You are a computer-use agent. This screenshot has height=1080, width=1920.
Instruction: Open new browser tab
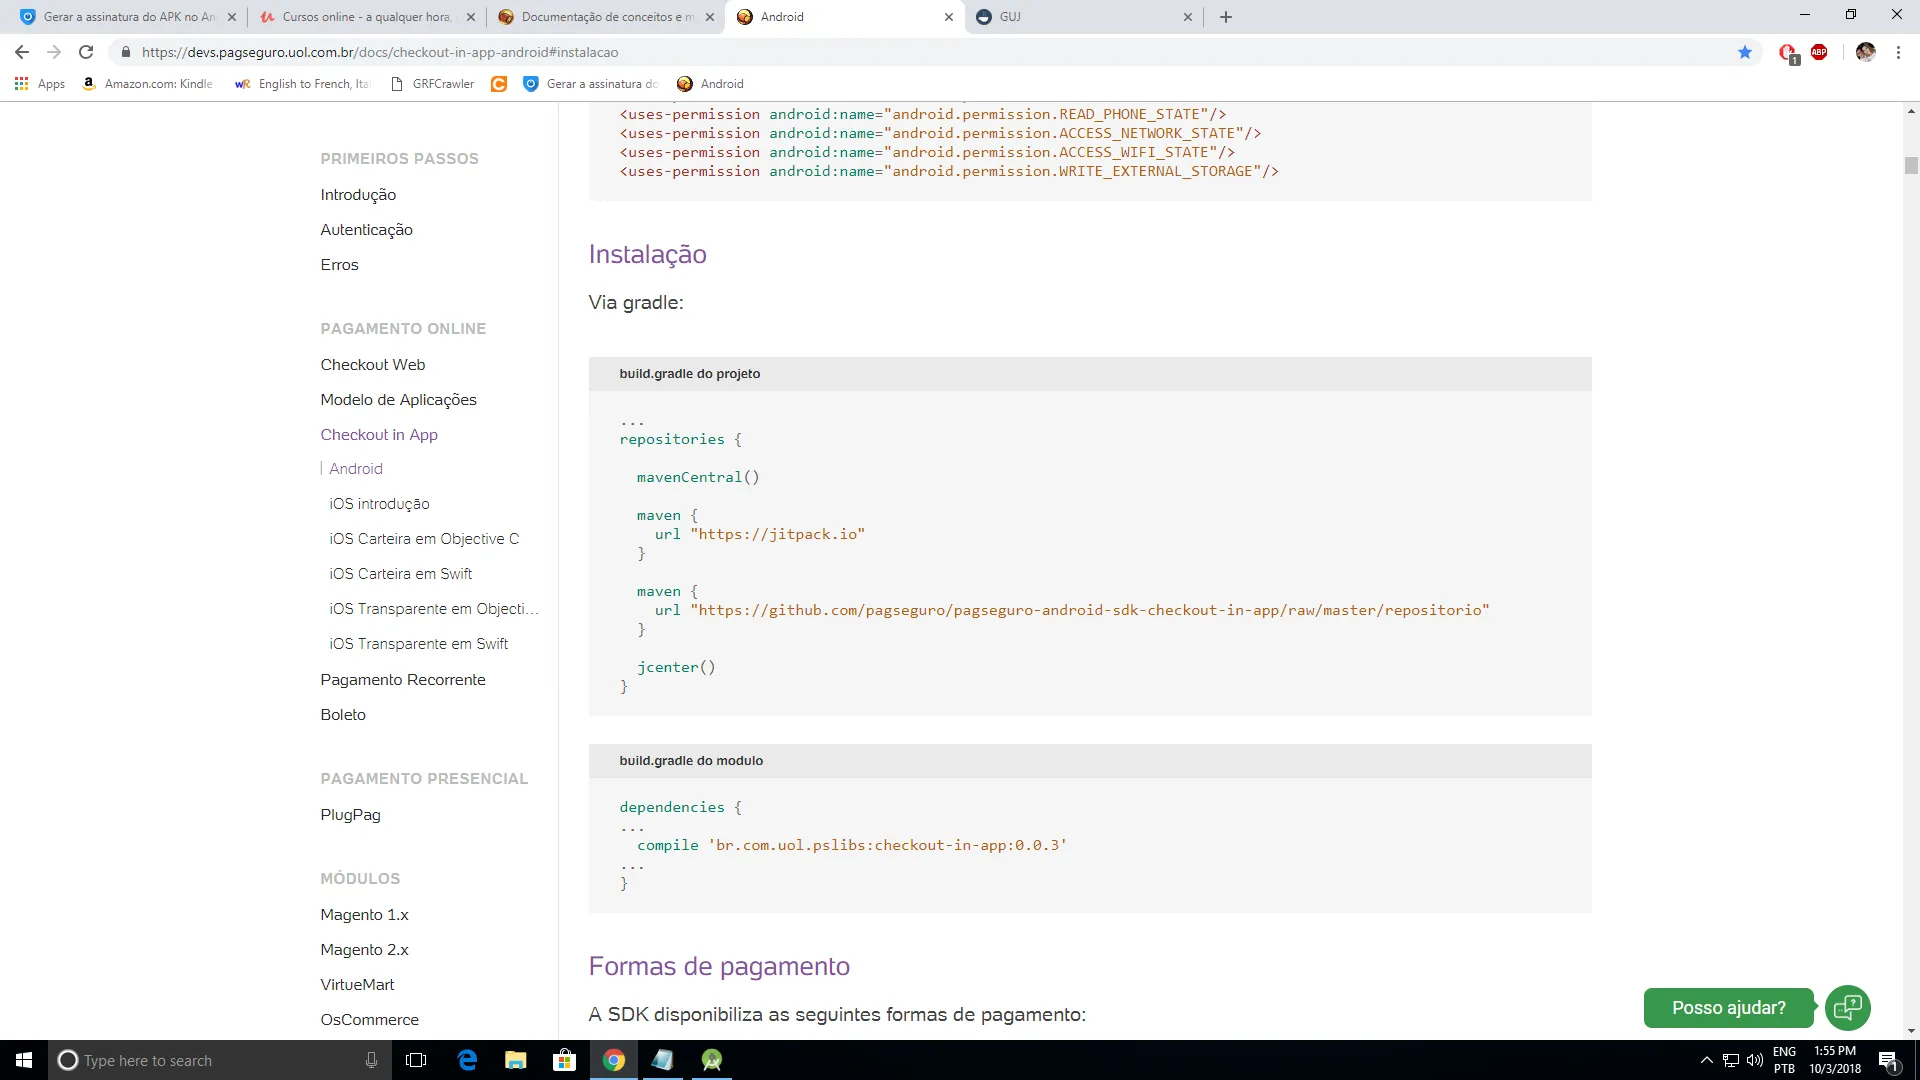point(1226,17)
